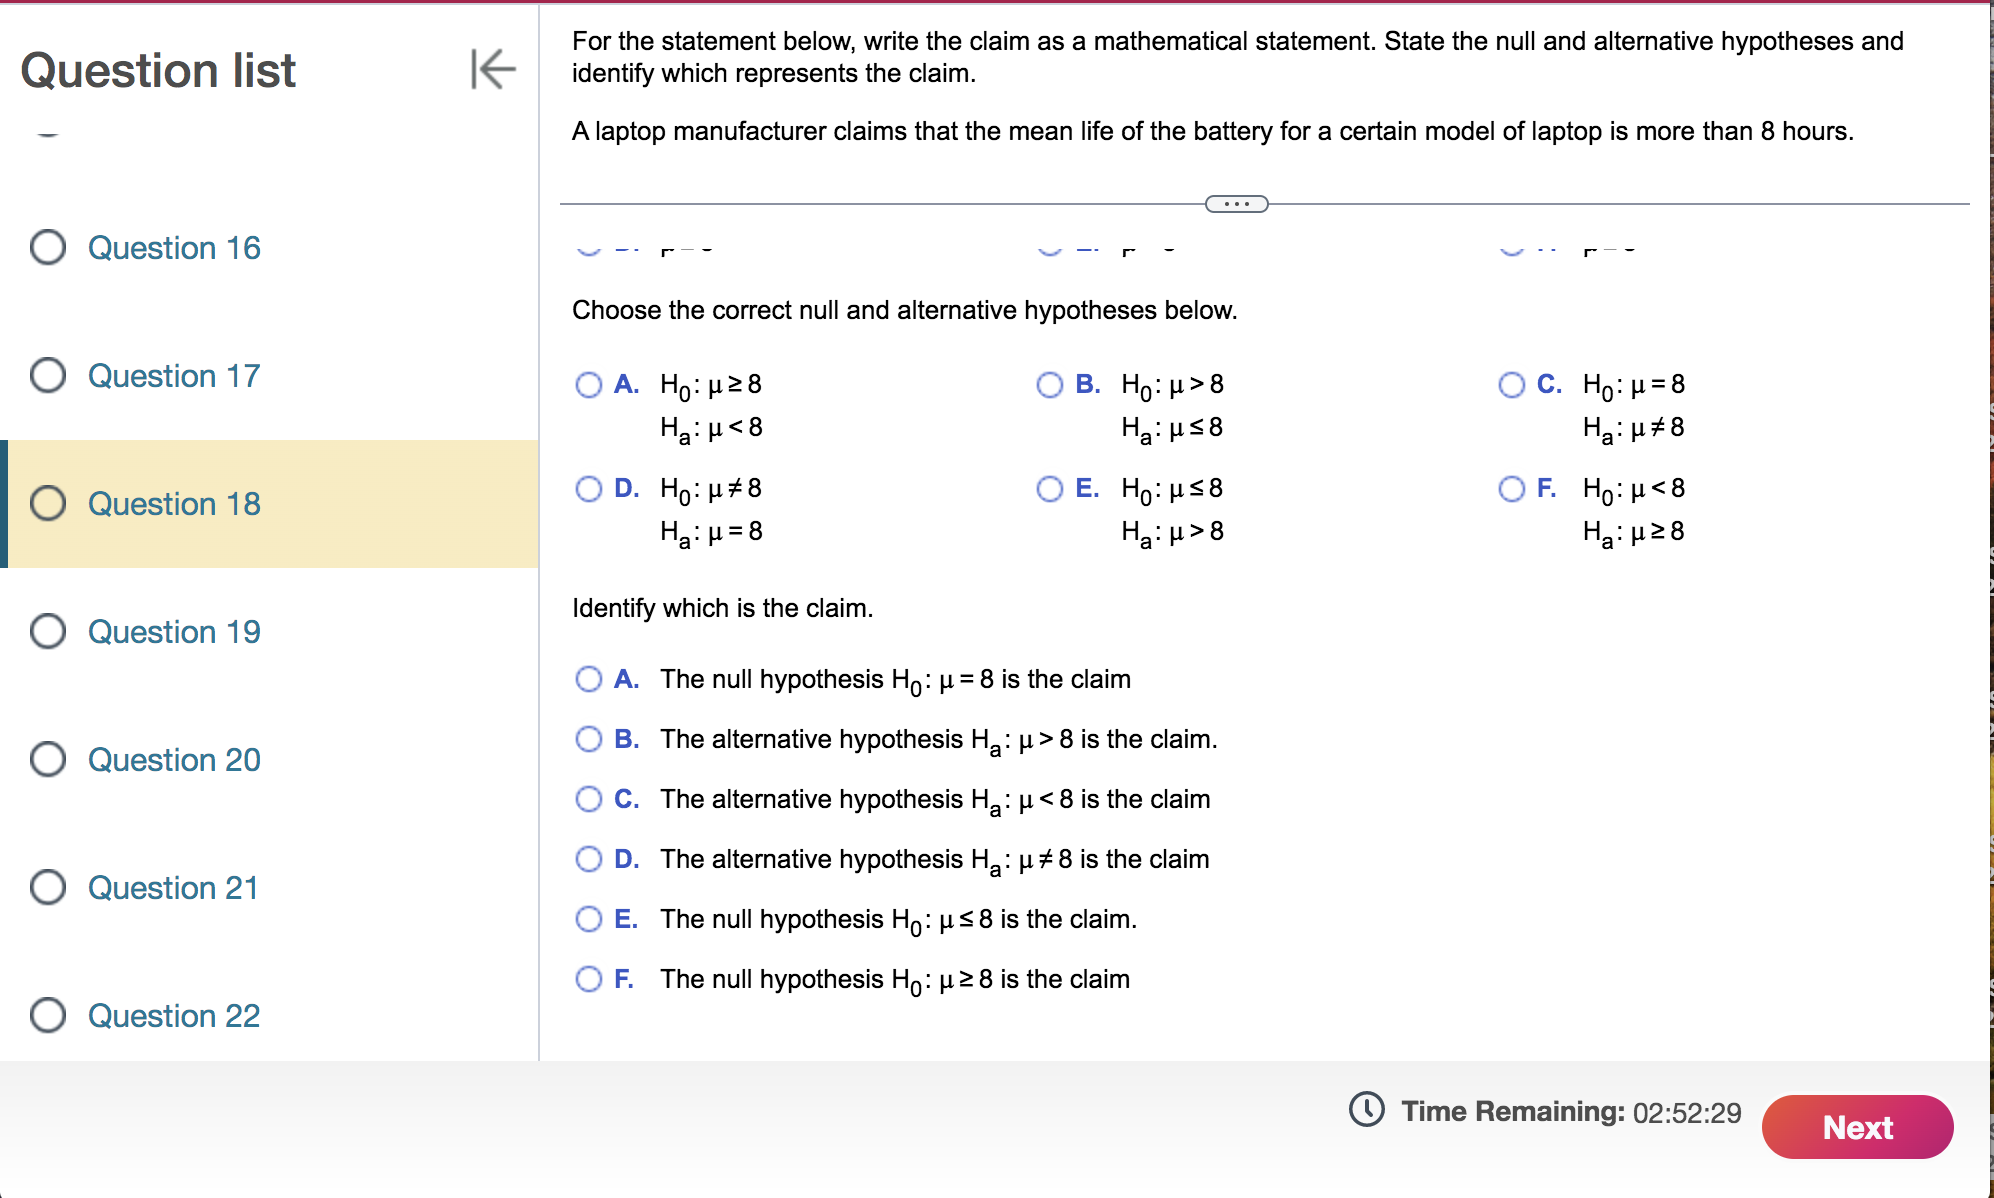Select hypothesis option B with H0: μ>8
The height and width of the screenshot is (1198, 1994).
pyautogui.click(x=1049, y=385)
